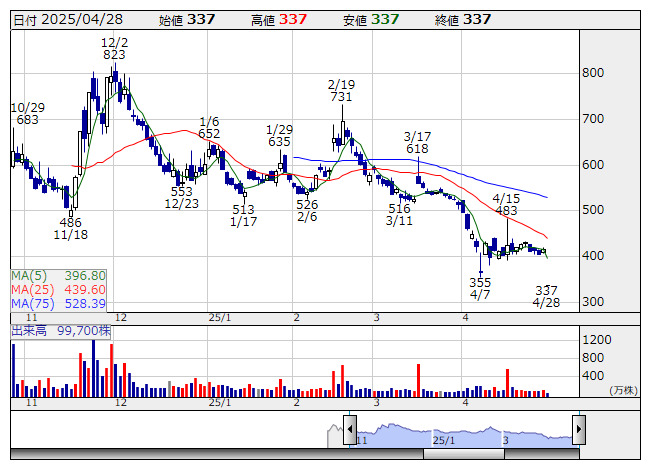Click the 1200 volume axis label
653x470 pixels.
597,340
